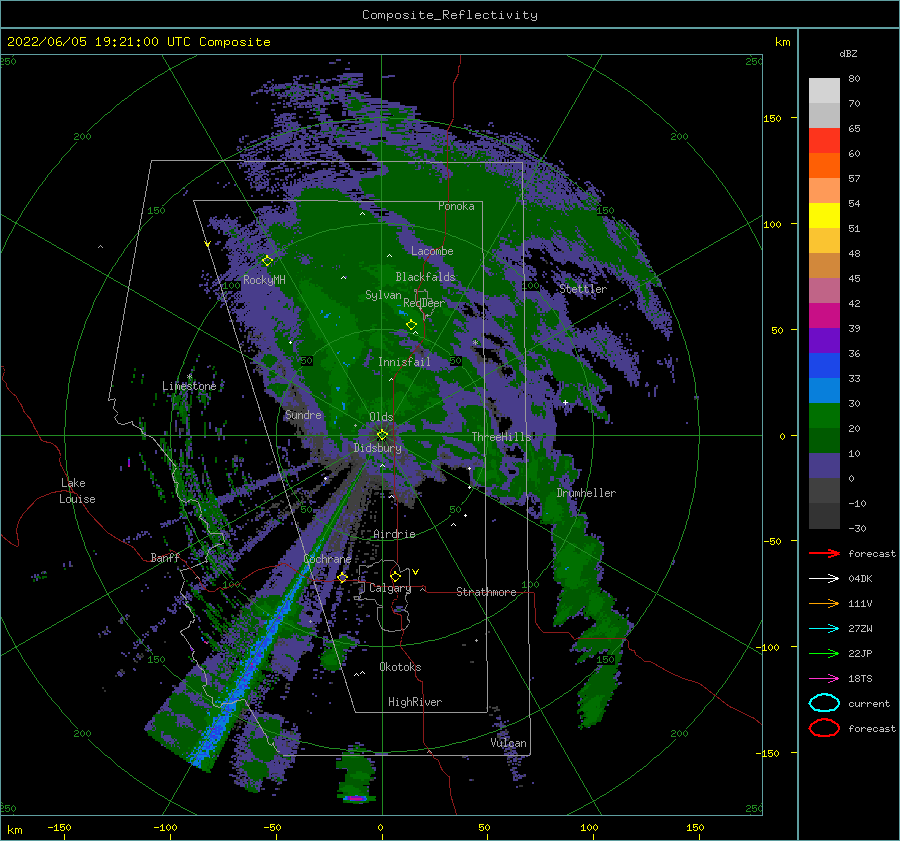Click the Okotoks label

click(x=400, y=667)
